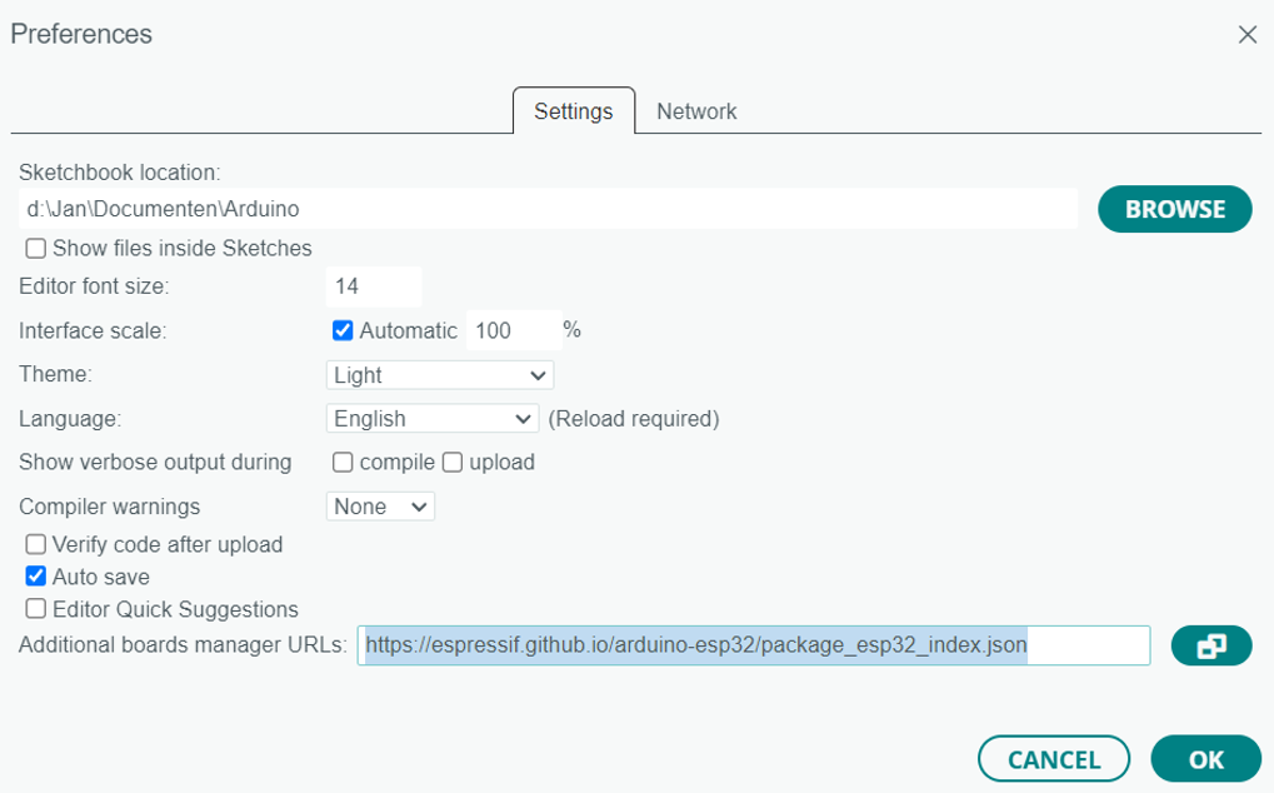Click the Editor font size field
The image size is (1274, 793).
tap(373, 286)
